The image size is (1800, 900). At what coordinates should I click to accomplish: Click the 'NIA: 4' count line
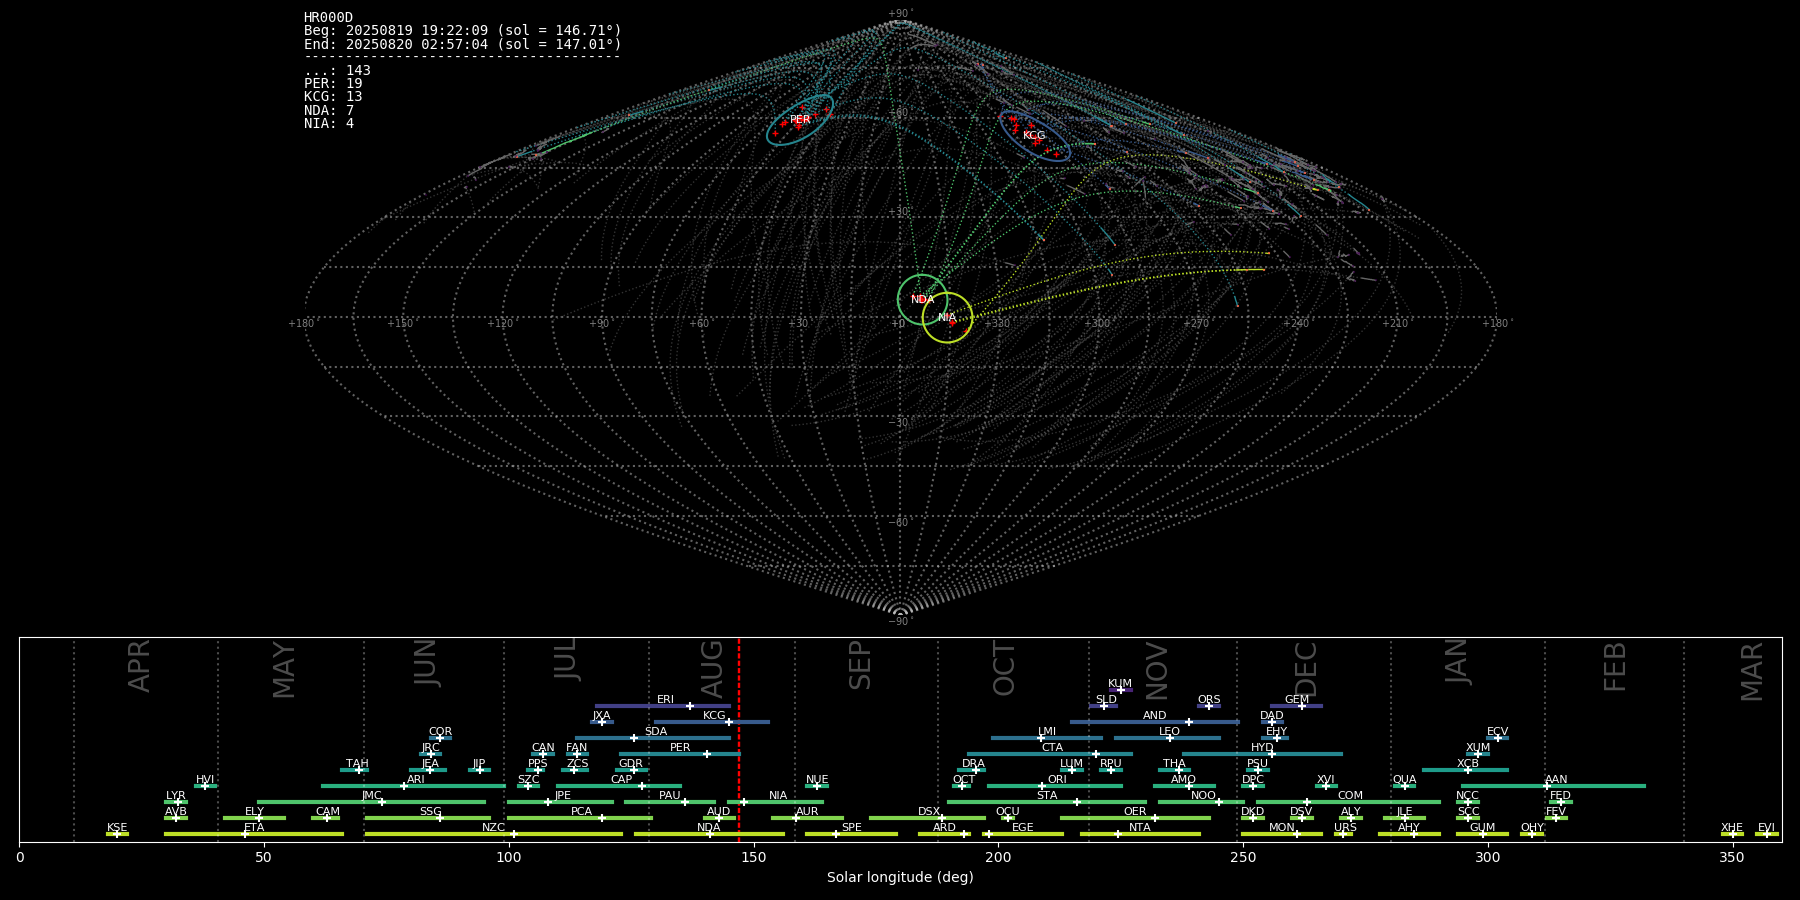click(x=329, y=124)
